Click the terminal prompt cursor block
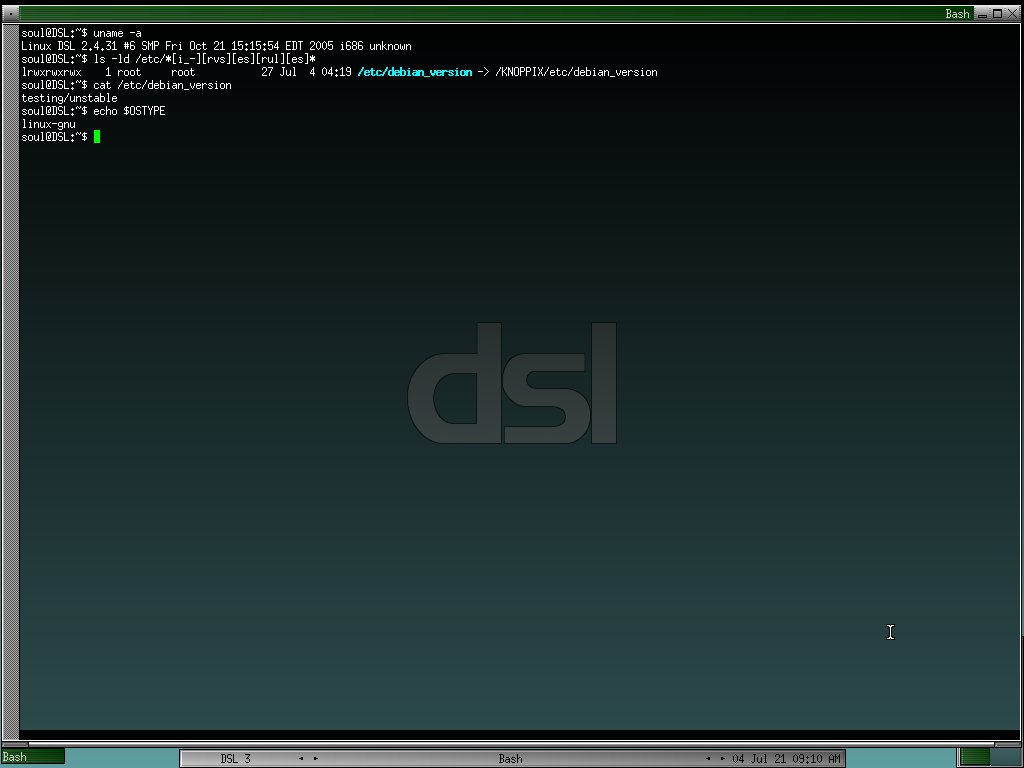The width and height of the screenshot is (1024, 768). 97,136
